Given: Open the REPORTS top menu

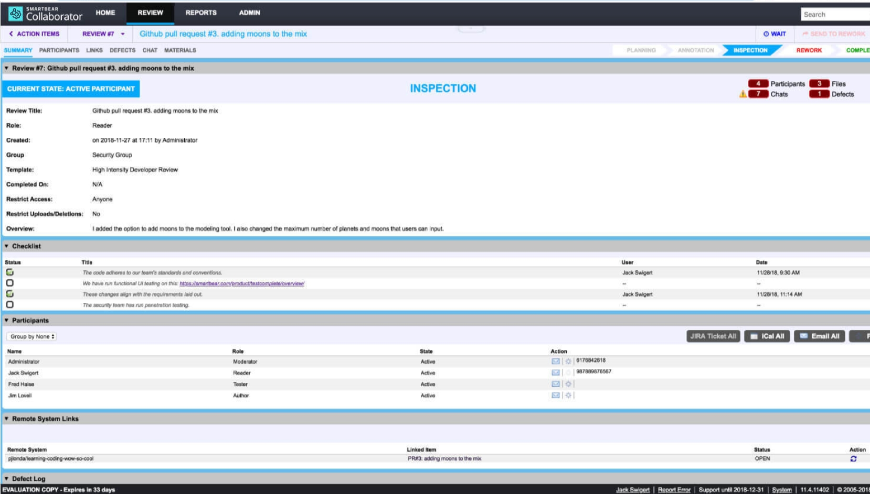Looking at the screenshot, I should (x=200, y=13).
